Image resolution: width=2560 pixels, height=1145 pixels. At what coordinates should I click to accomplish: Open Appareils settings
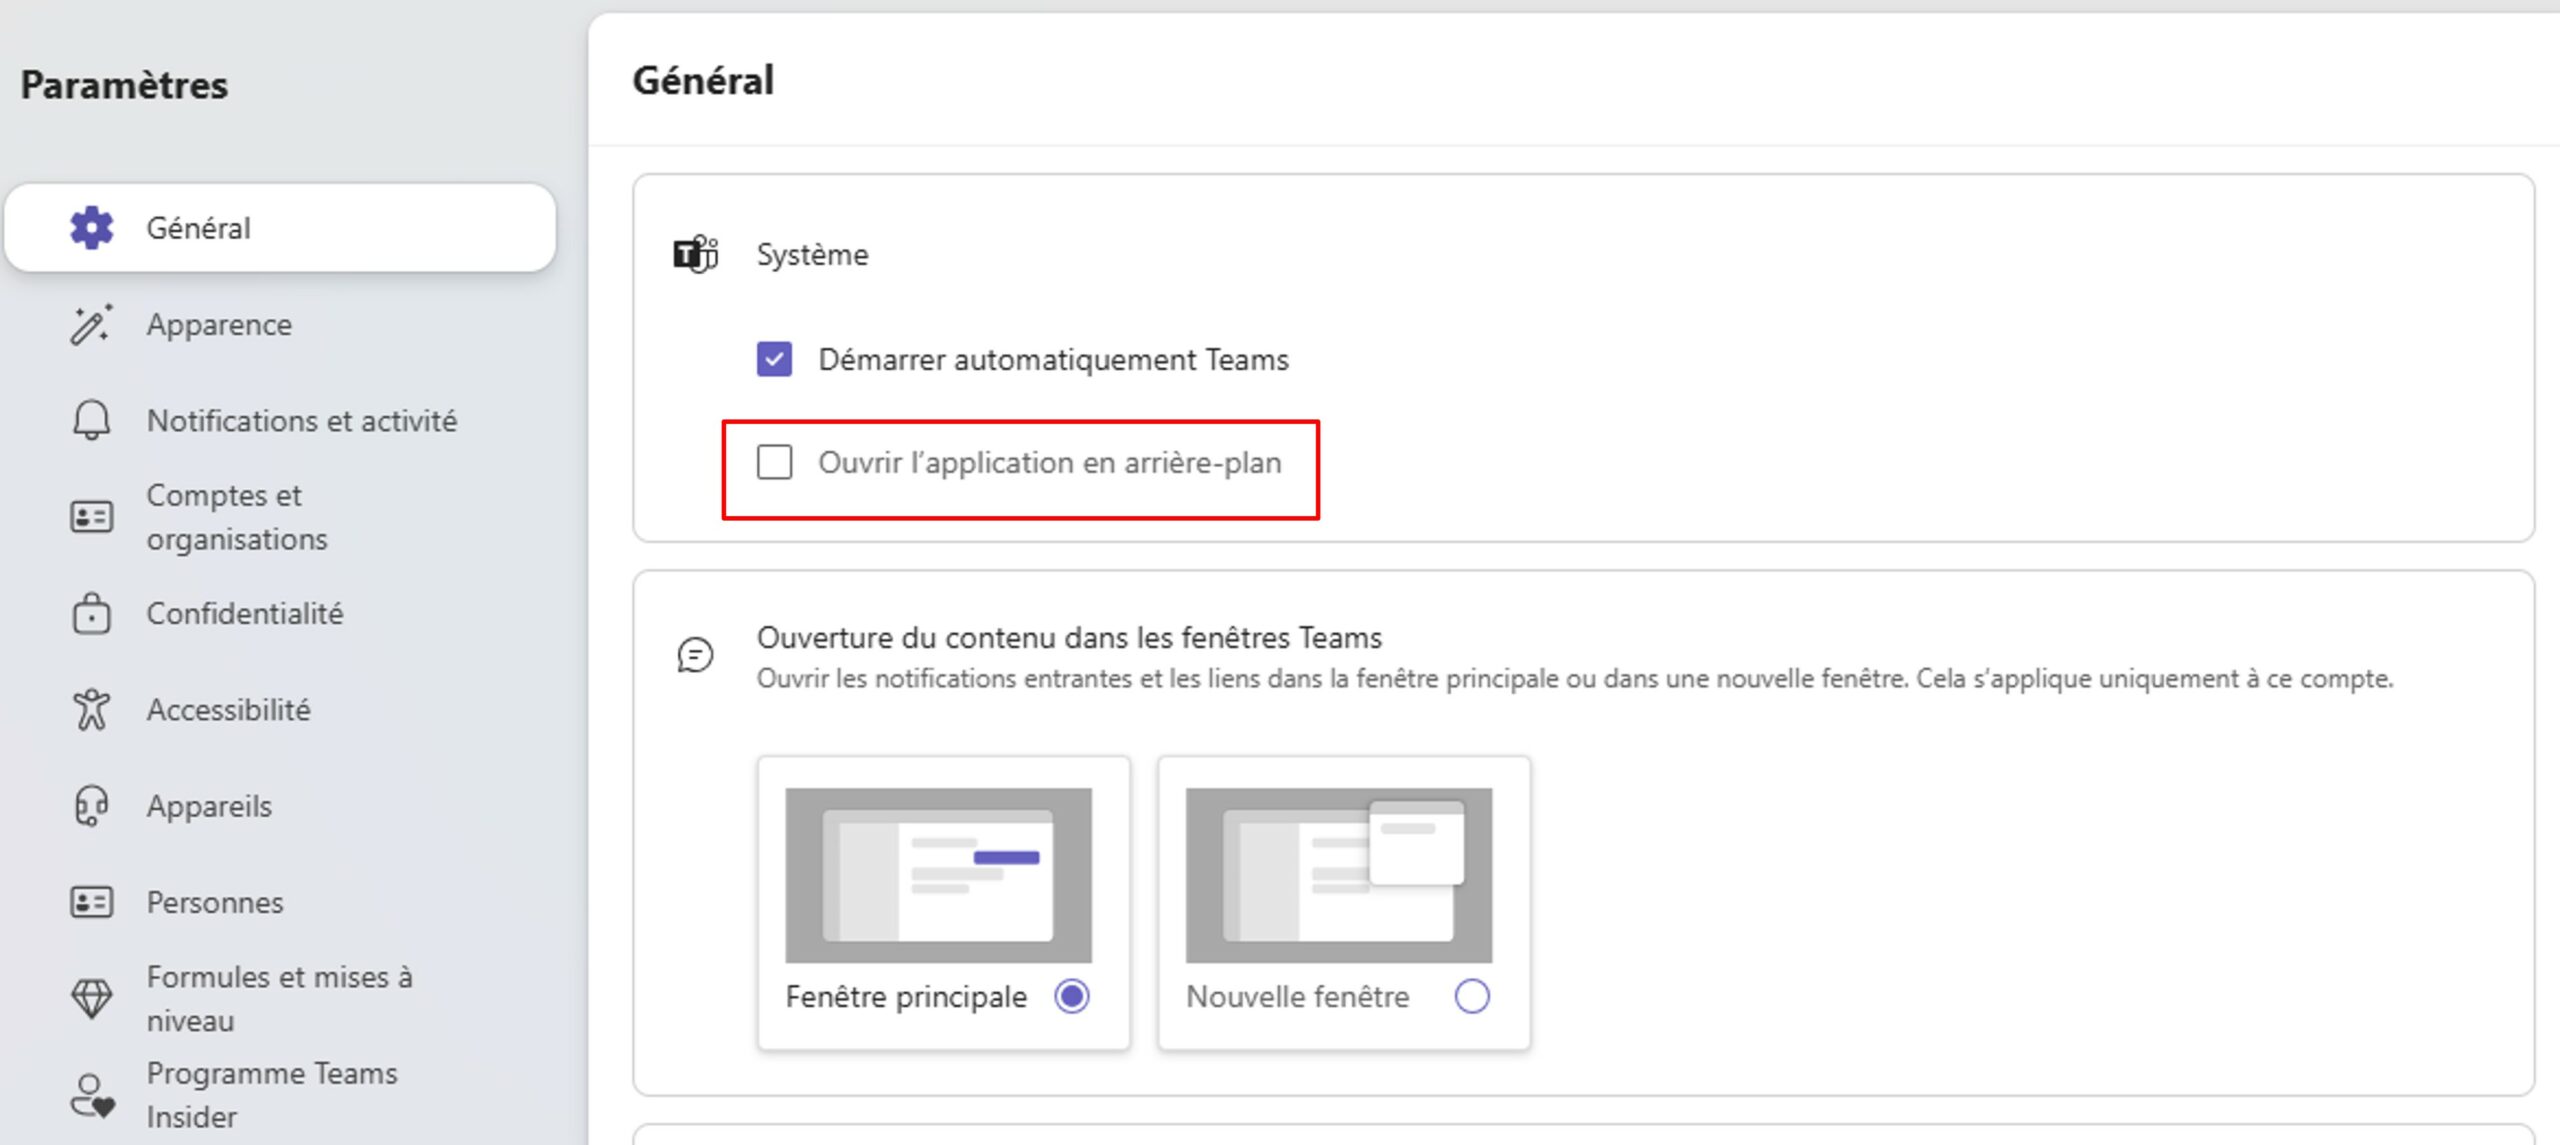coord(280,806)
